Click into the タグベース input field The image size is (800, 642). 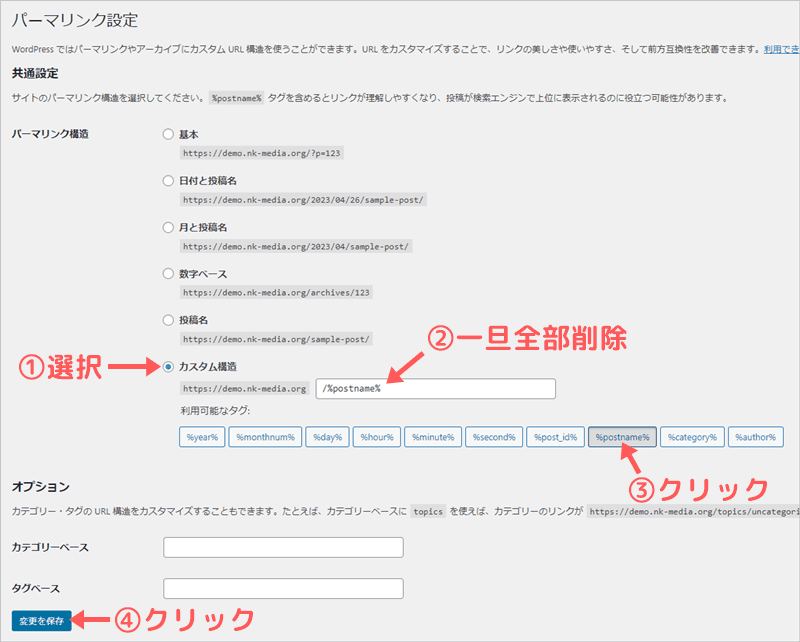point(283,588)
